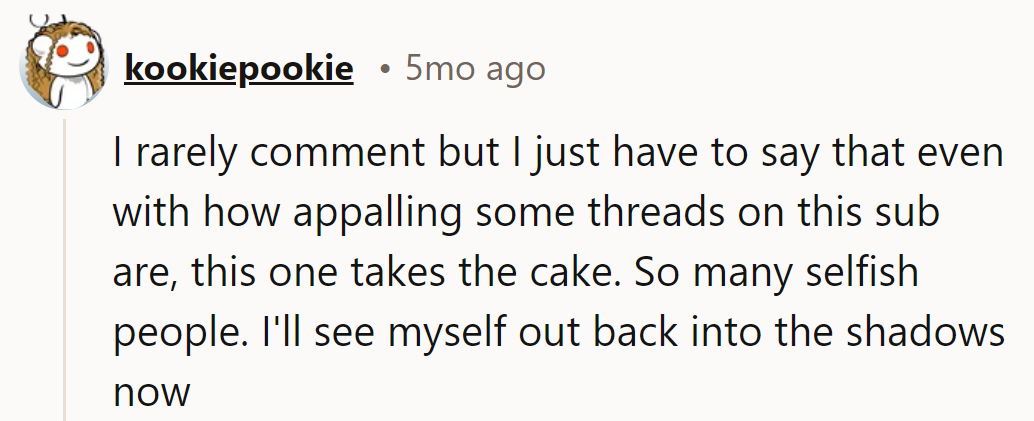Collapse the comment via the vertical thread line

[x=66, y=270]
